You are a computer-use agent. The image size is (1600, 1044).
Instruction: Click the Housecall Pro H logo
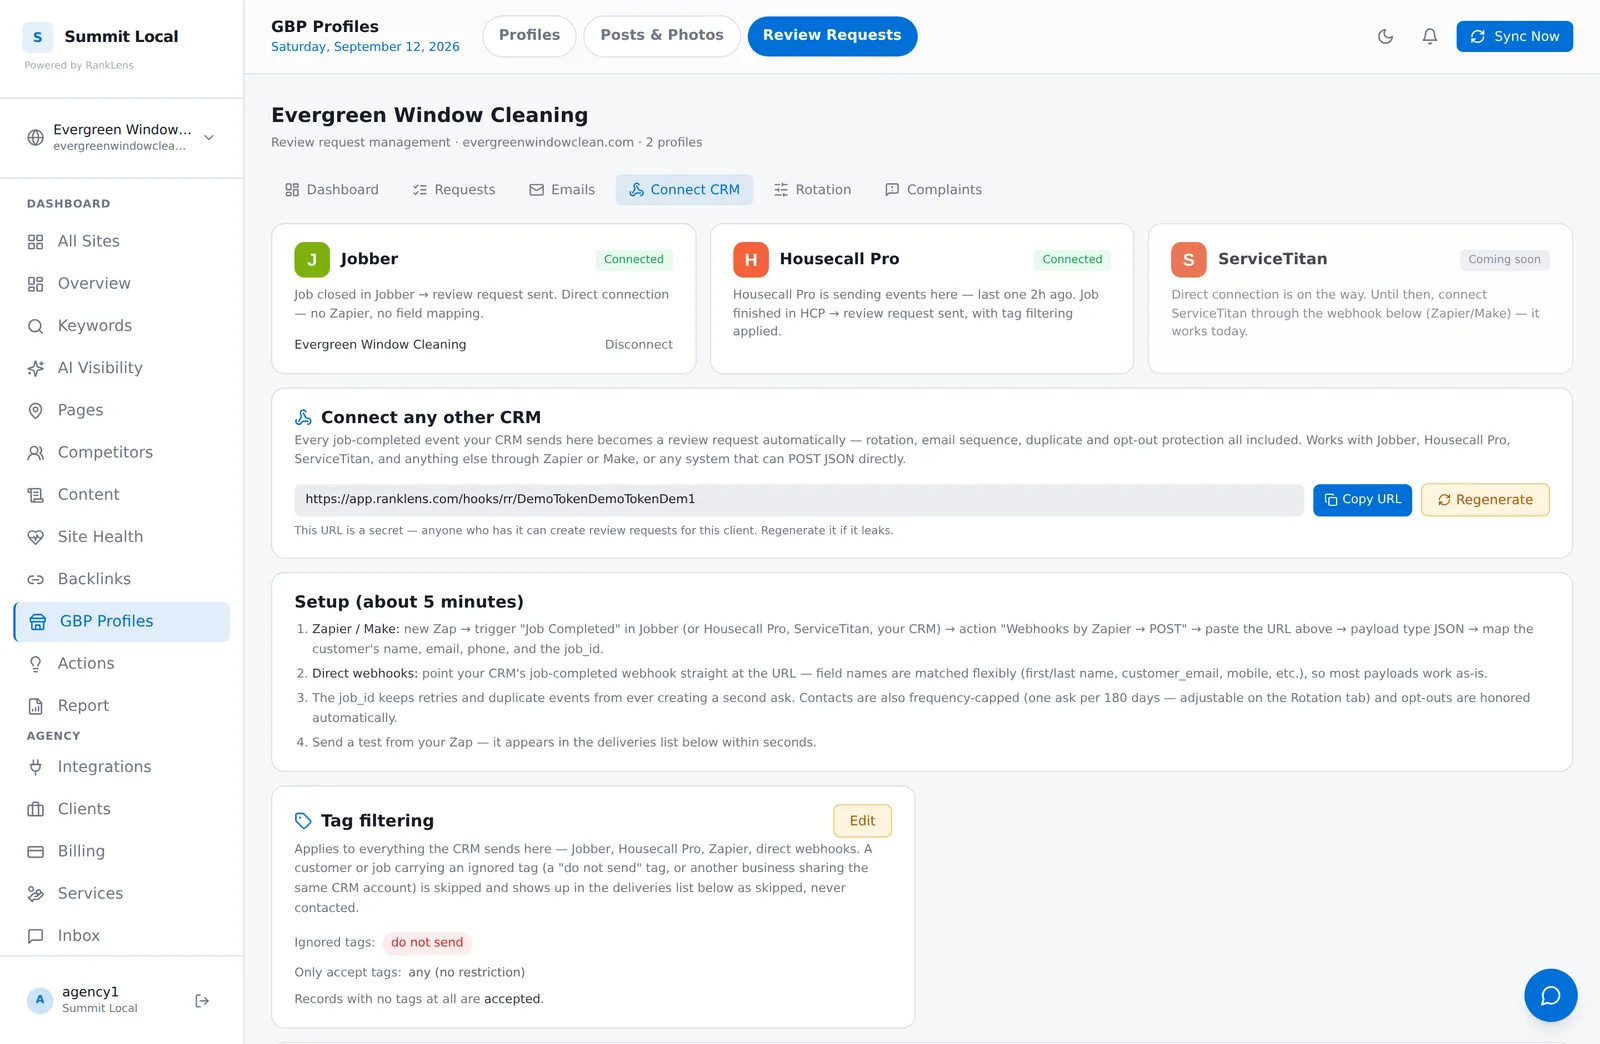[751, 260]
